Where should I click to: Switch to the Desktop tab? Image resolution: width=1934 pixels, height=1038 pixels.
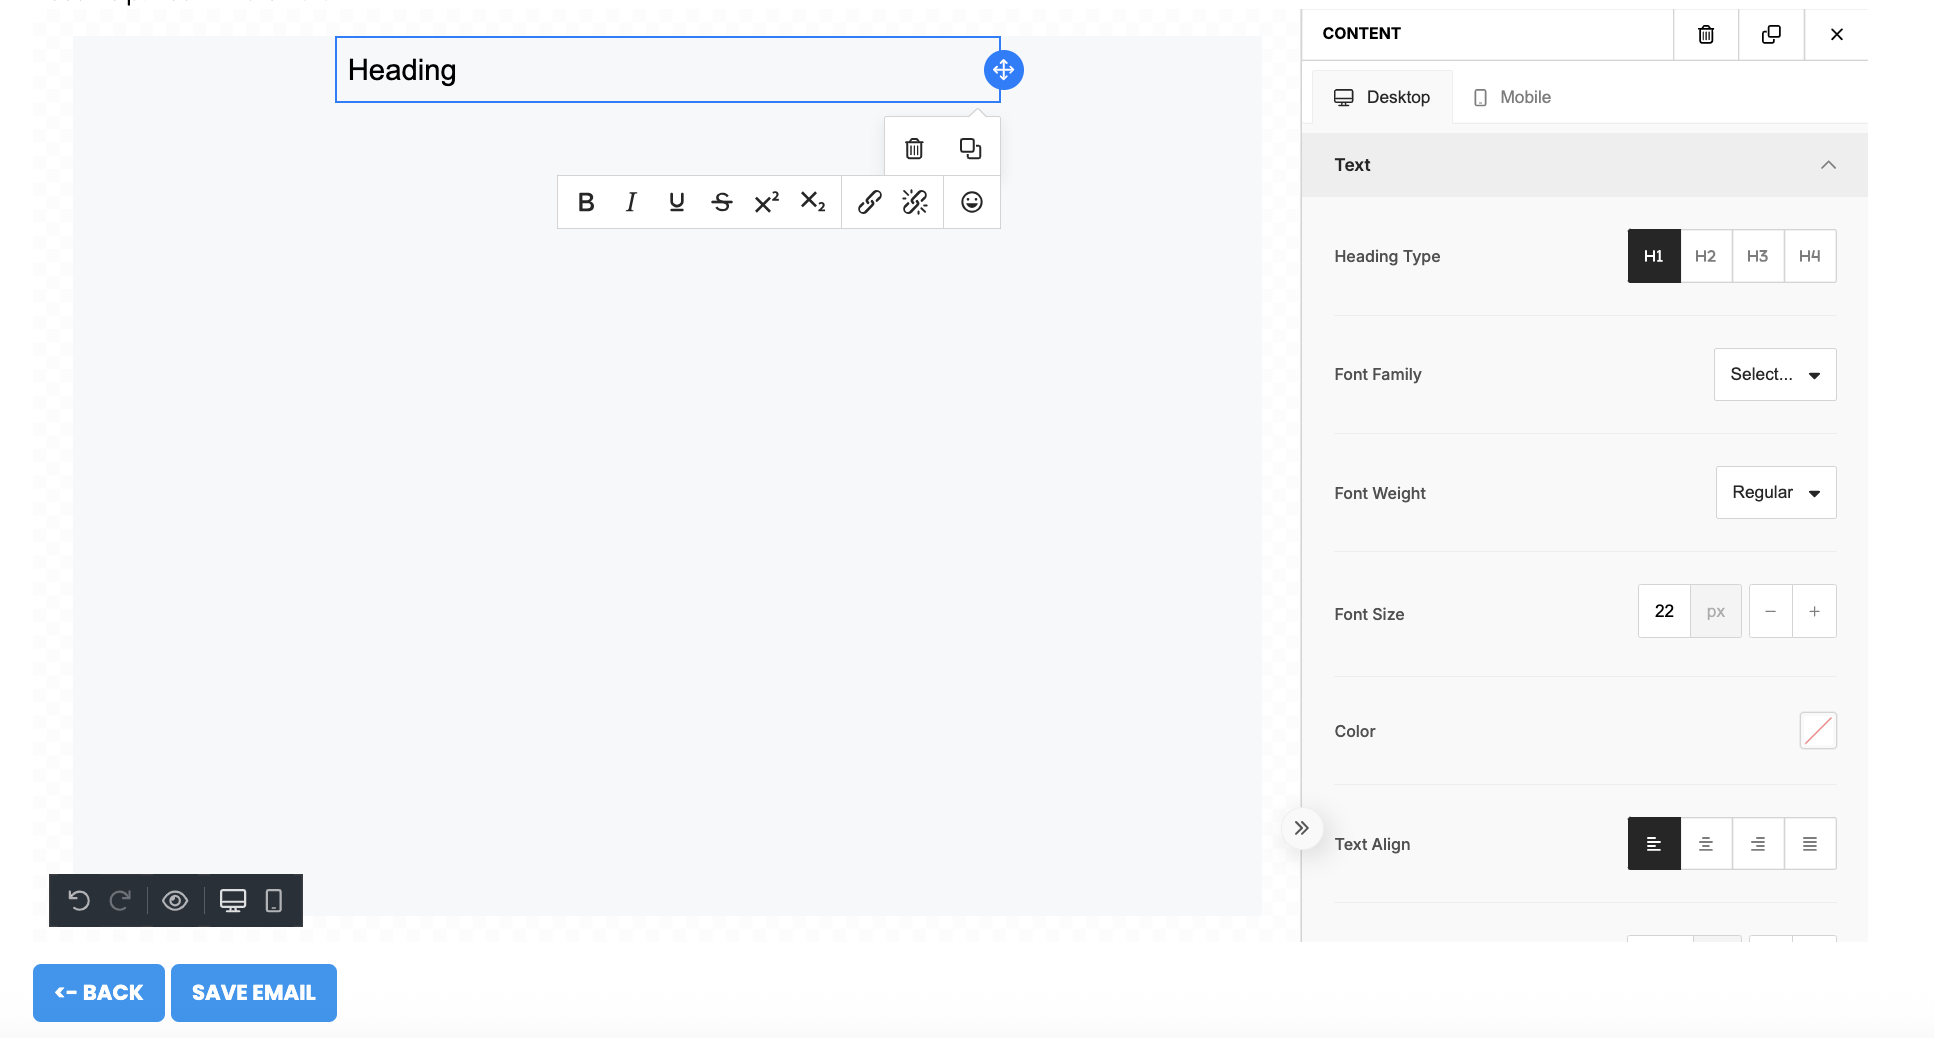(1383, 97)
